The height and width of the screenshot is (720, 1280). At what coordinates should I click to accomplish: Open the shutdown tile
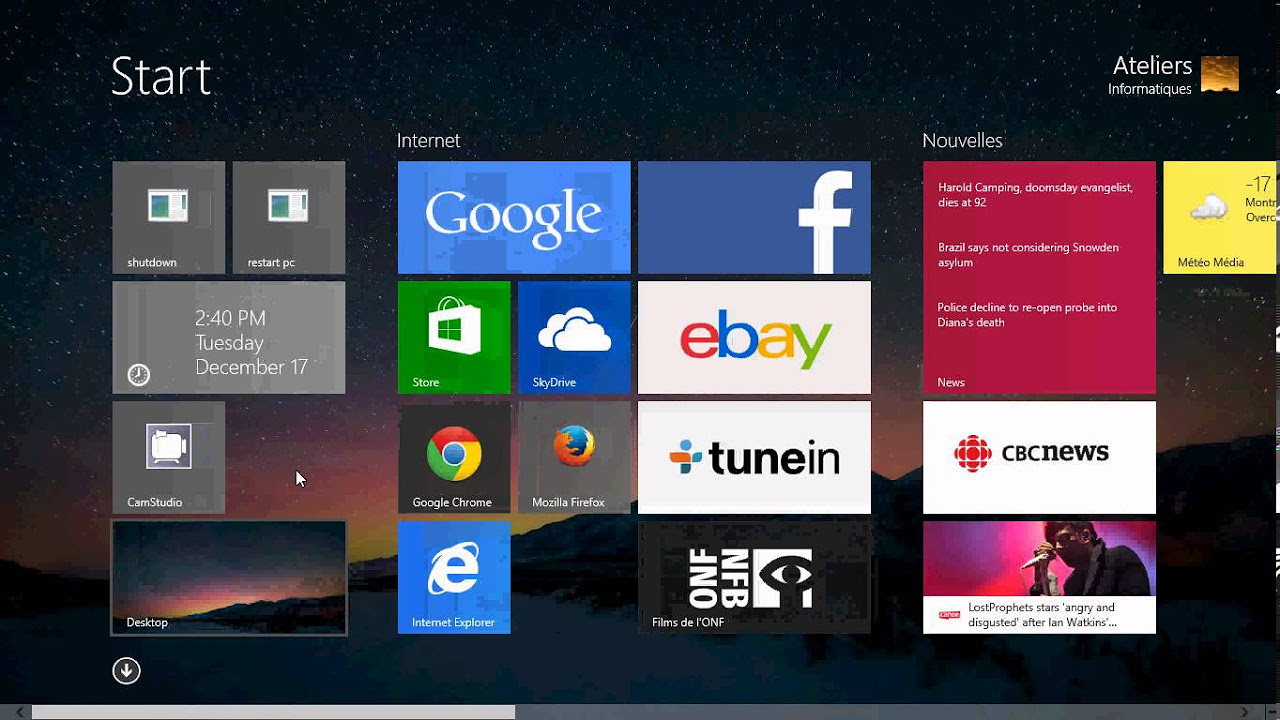(168, 217)
